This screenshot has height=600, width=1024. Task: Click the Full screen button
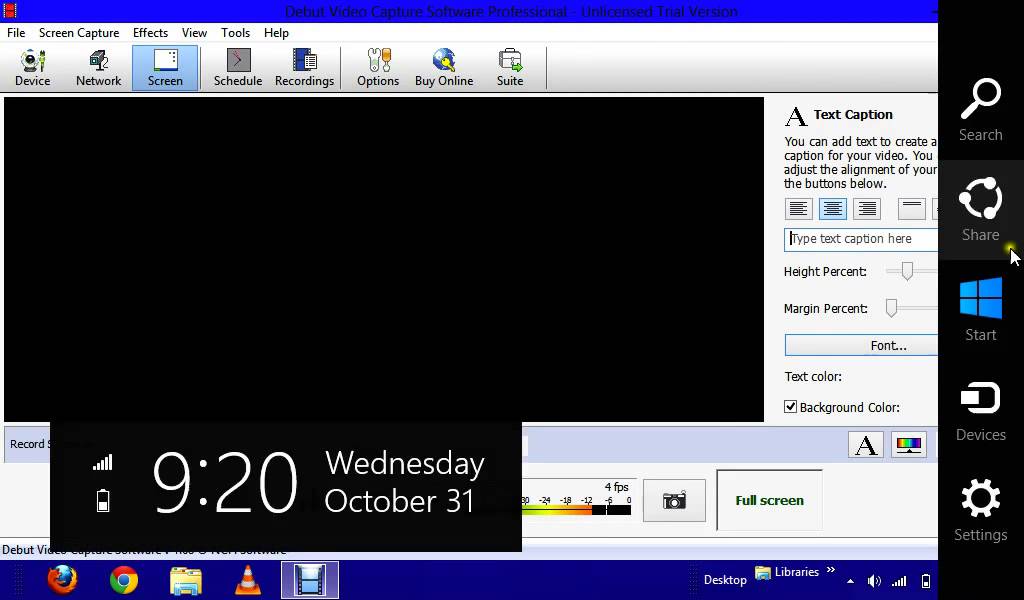(769, 501)
